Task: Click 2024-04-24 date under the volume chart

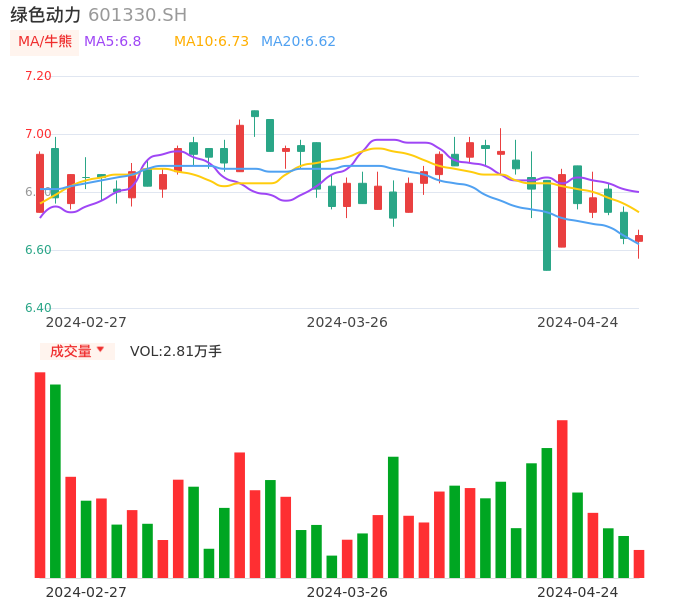Action: [577, 592]
